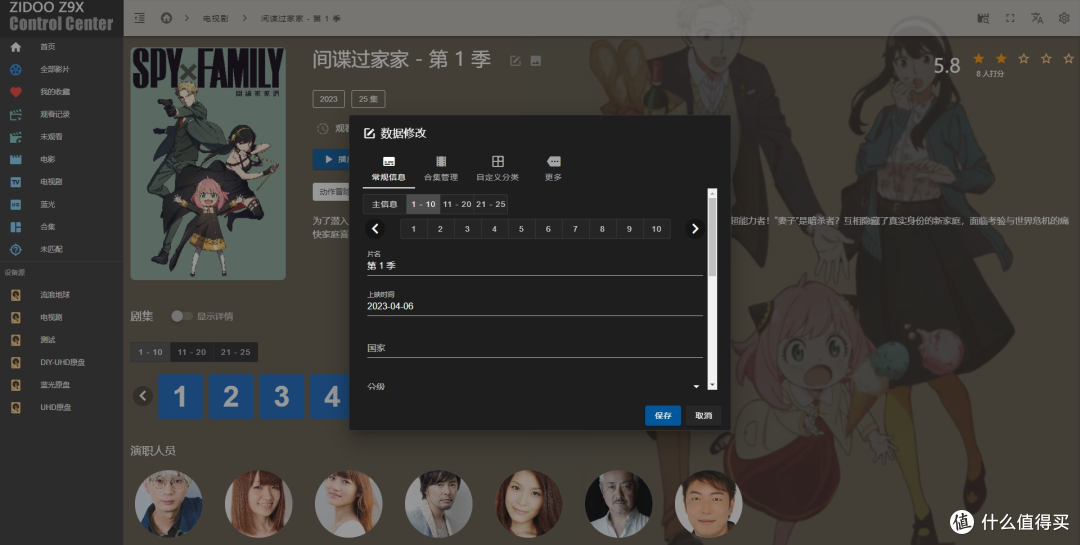Click the image icon beside the show title
1080x545 pixels.
[536, 61]
